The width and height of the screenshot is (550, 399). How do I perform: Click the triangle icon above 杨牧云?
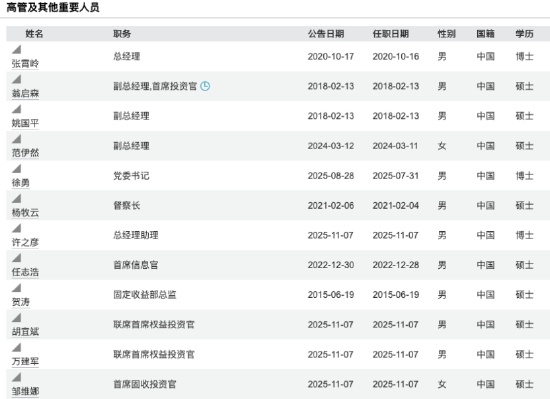point(16,198)
